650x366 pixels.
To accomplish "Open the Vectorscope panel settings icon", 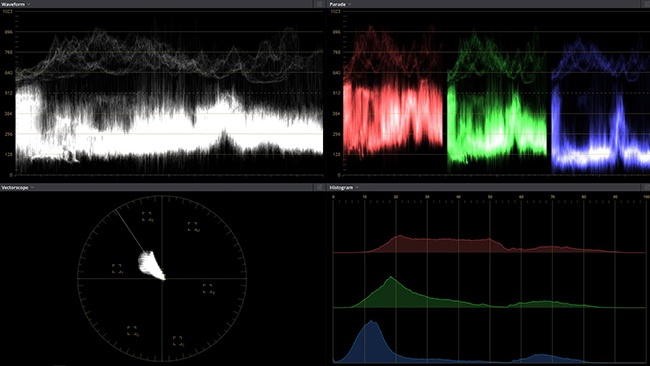I will 319,187.
